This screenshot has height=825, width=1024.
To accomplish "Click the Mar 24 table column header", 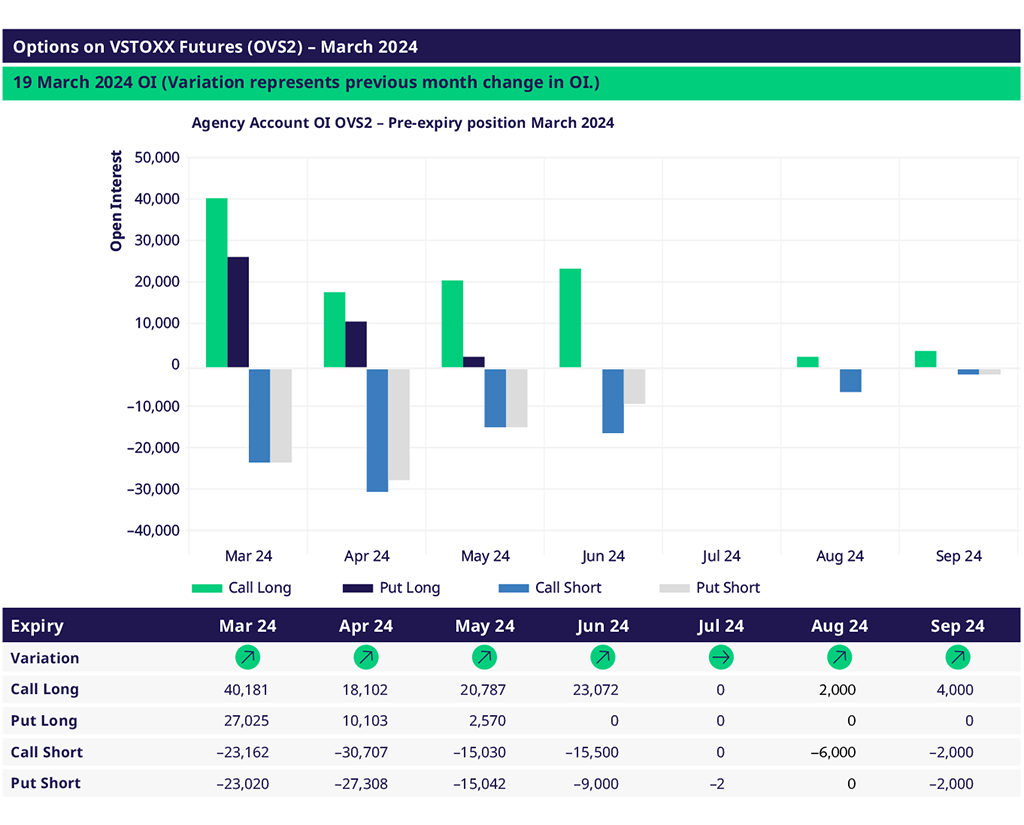I will [248, 626].
